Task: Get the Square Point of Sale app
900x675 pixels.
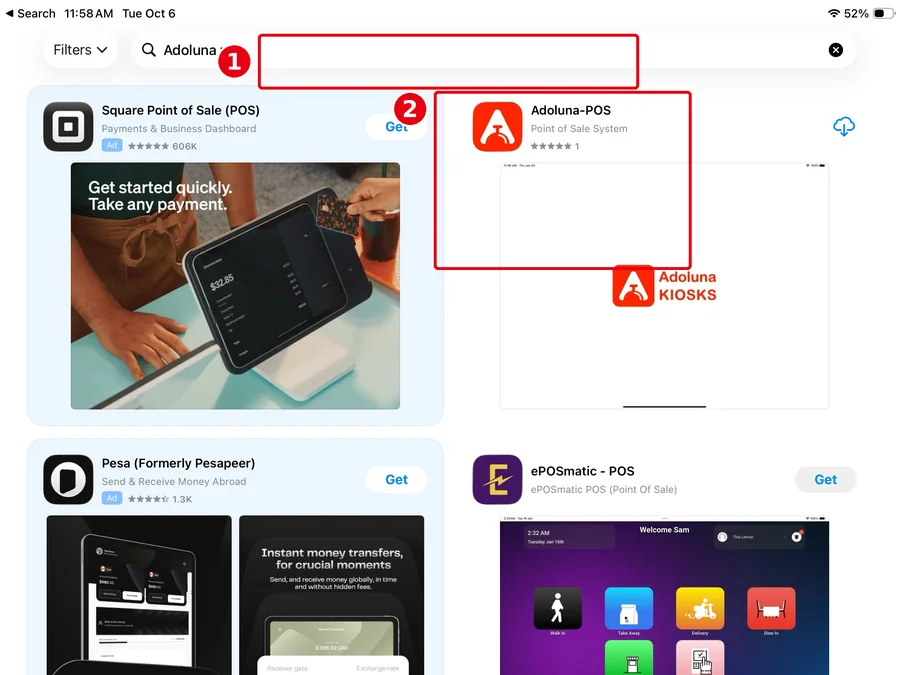Action: (397, 126)
